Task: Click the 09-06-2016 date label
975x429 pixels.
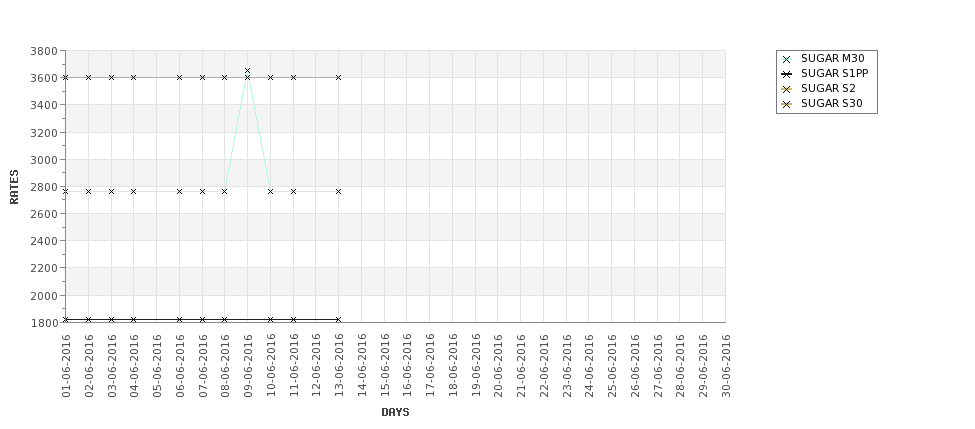Action: pyautogui.click(x=247, y=366)
